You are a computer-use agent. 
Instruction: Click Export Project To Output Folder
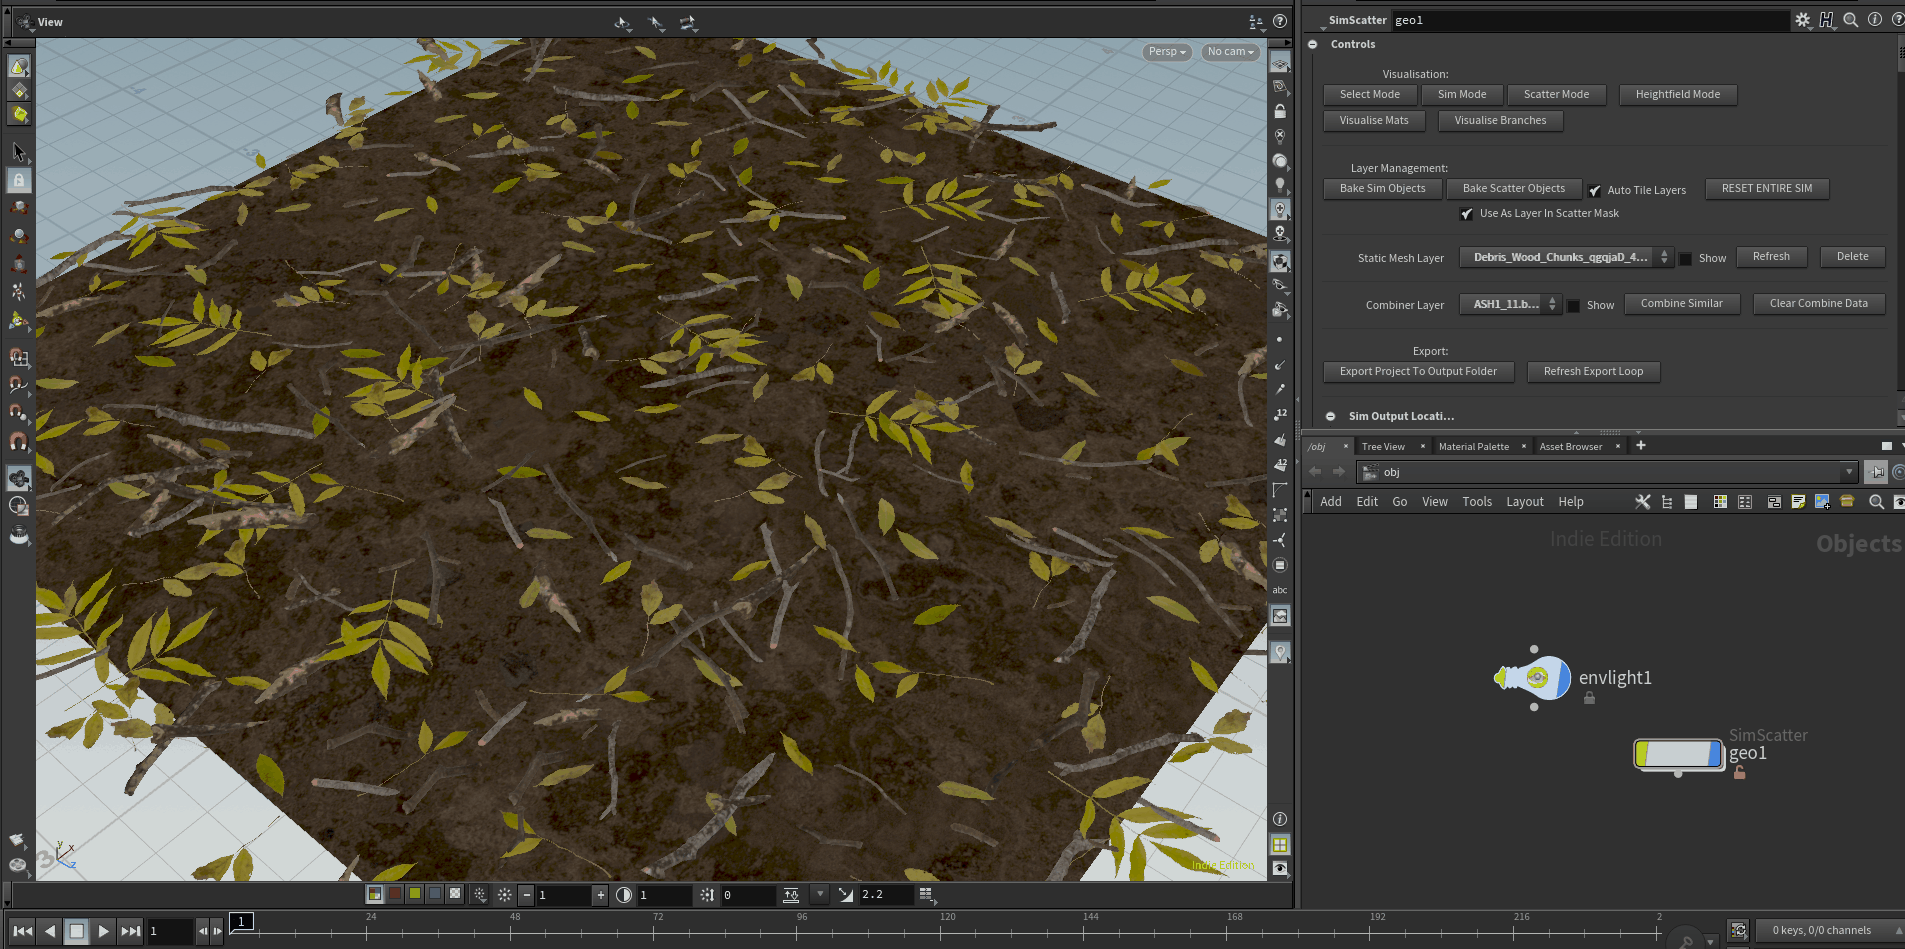(1418, 371)
